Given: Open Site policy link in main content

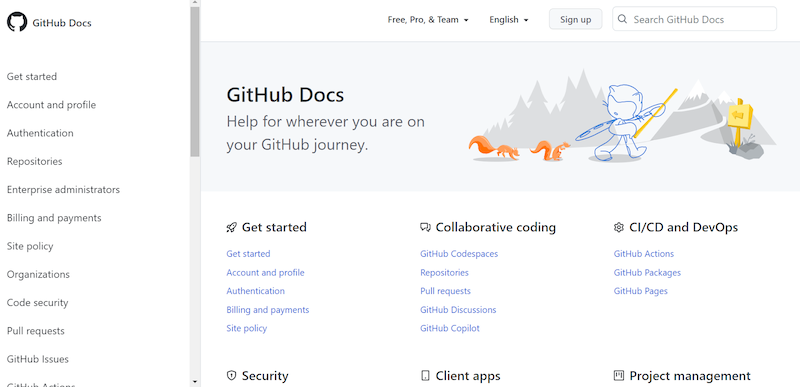Looking at the screenshot, I should tap(246, 328).
